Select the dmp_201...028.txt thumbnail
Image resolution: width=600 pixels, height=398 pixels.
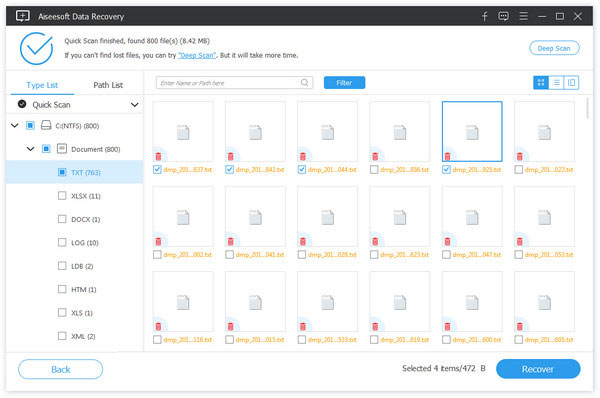click(x=328, y=216)
